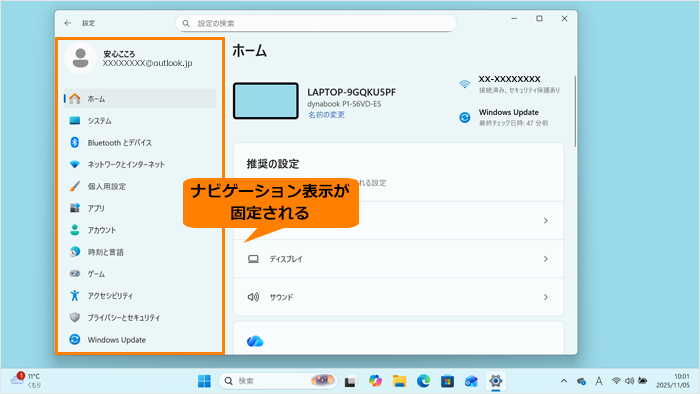Open 個人用設定 in navigation
Image resolution: width=700 pixels, height=394 pixels.
(140, 186)
